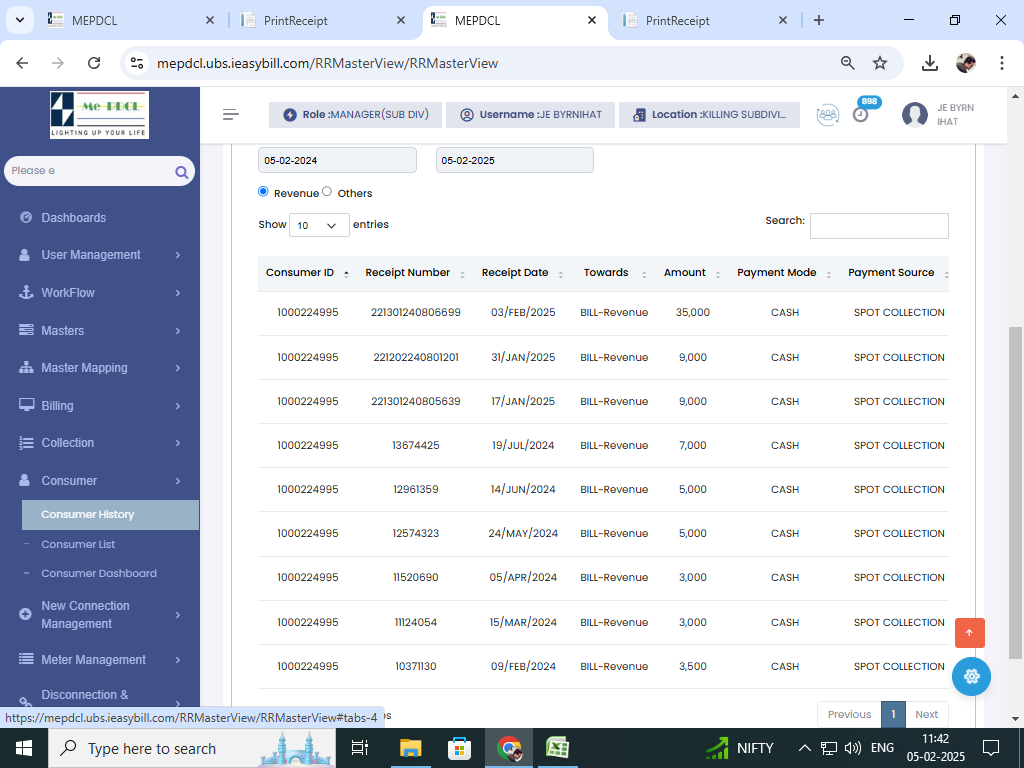Open the Chrome three-dot menu
The image size is (1024, 768).
tap(1001, 63)
